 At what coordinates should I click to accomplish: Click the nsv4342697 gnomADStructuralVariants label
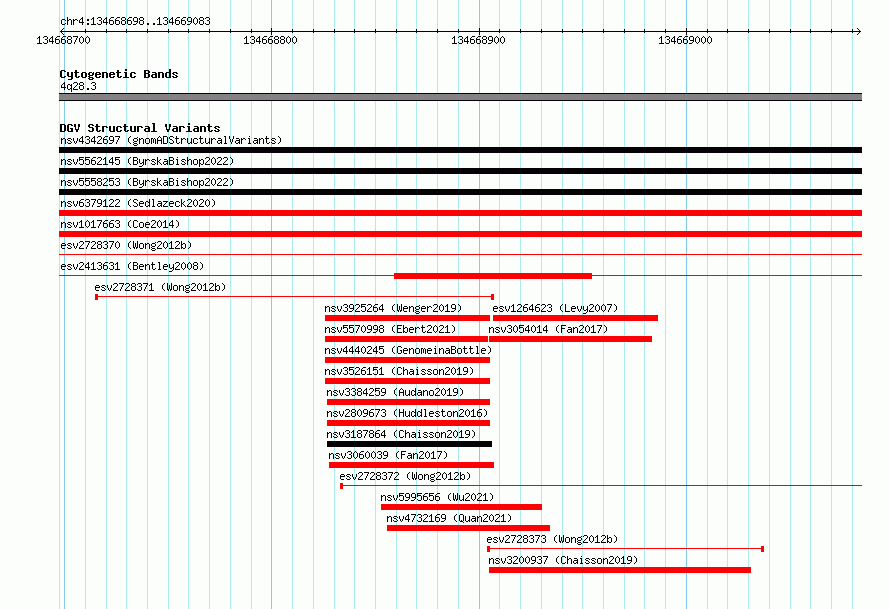(x=171, y=140)
